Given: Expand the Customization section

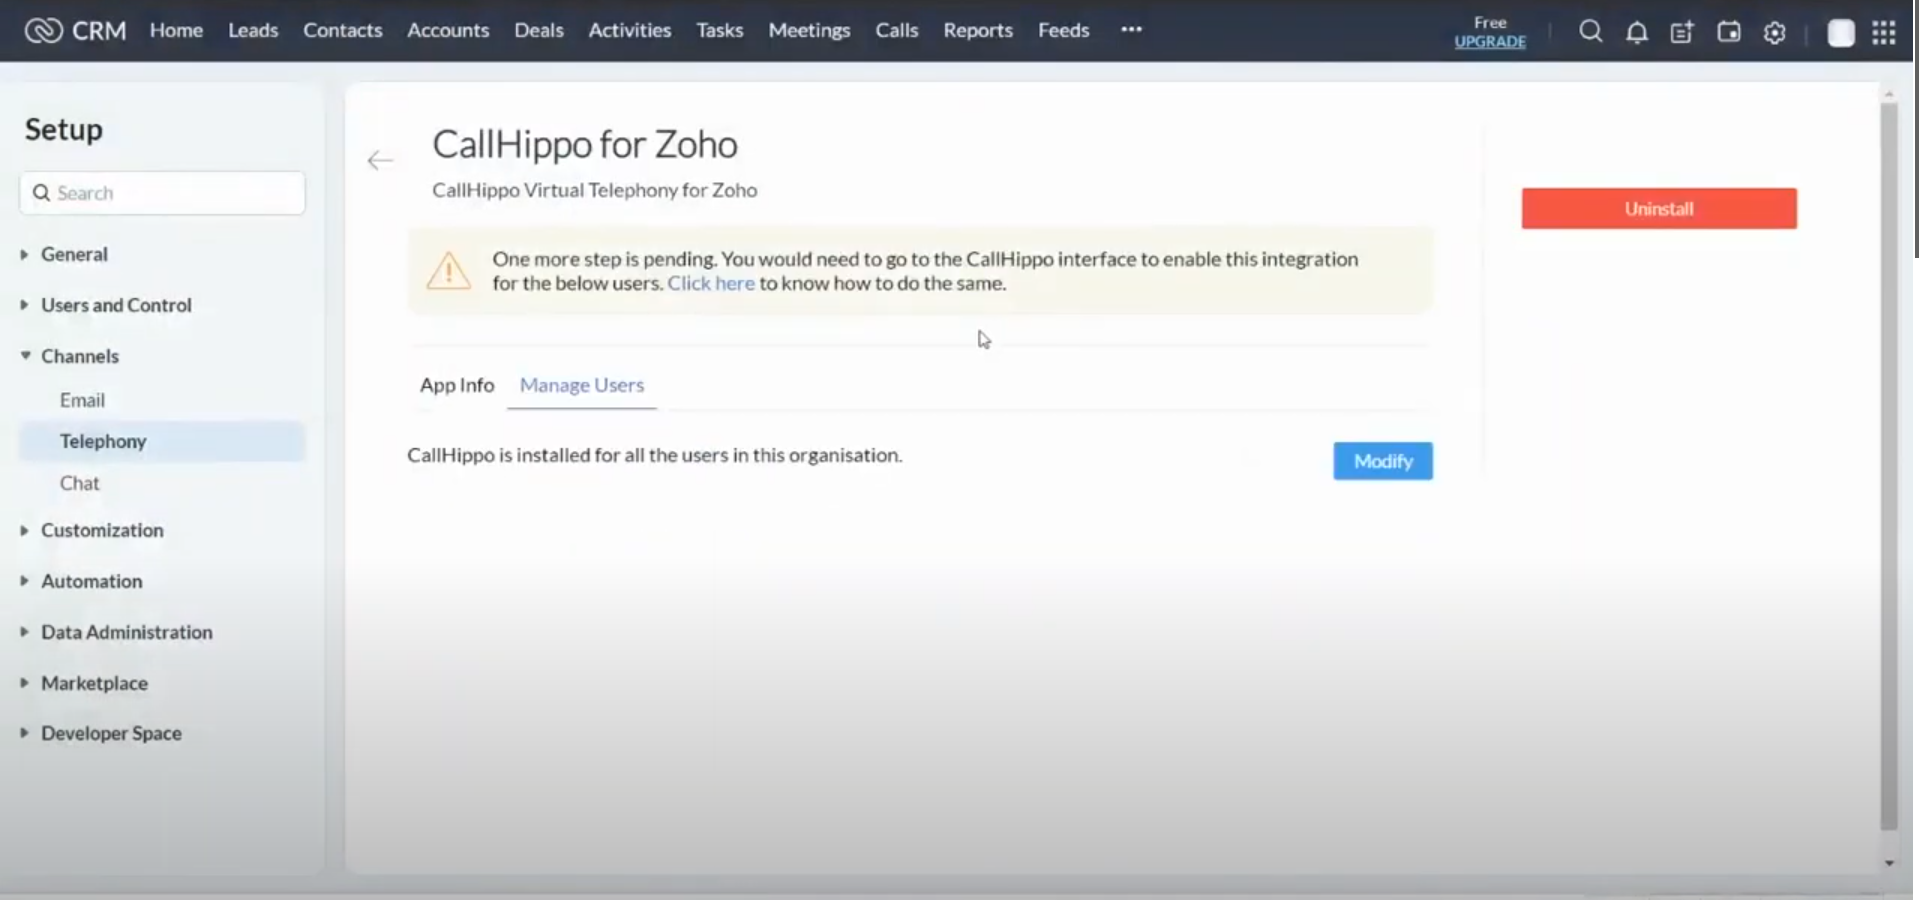Looking at the screenshot, I should 24,530.
